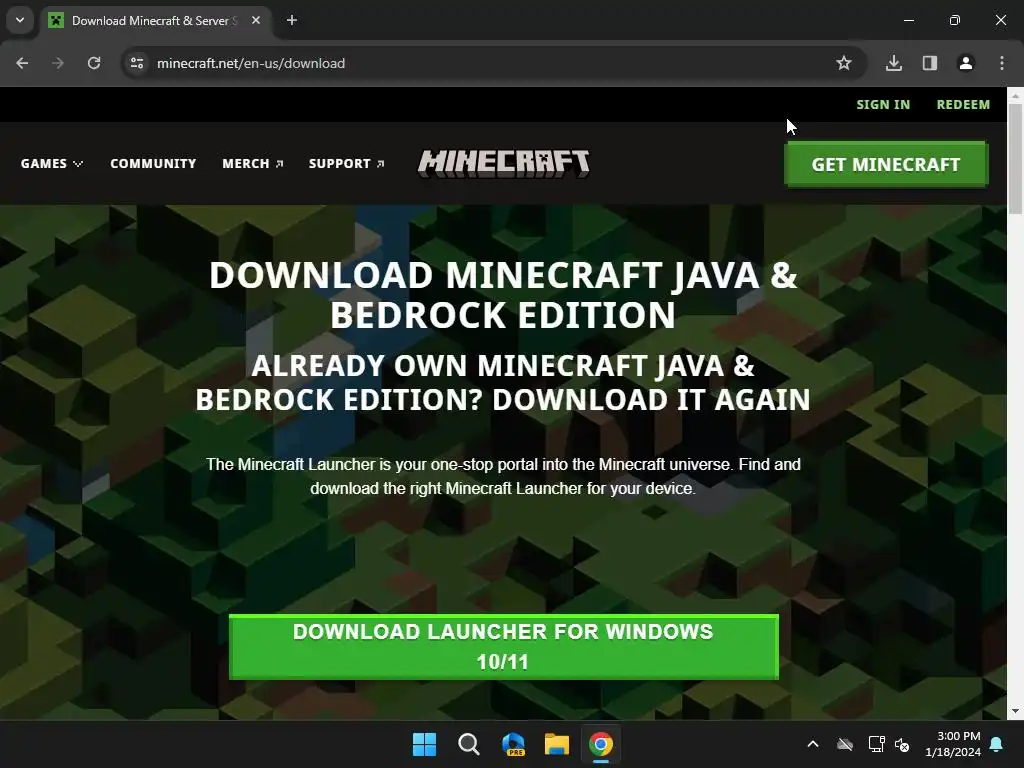Open tab search dropdown arrow

click(20, 20)
